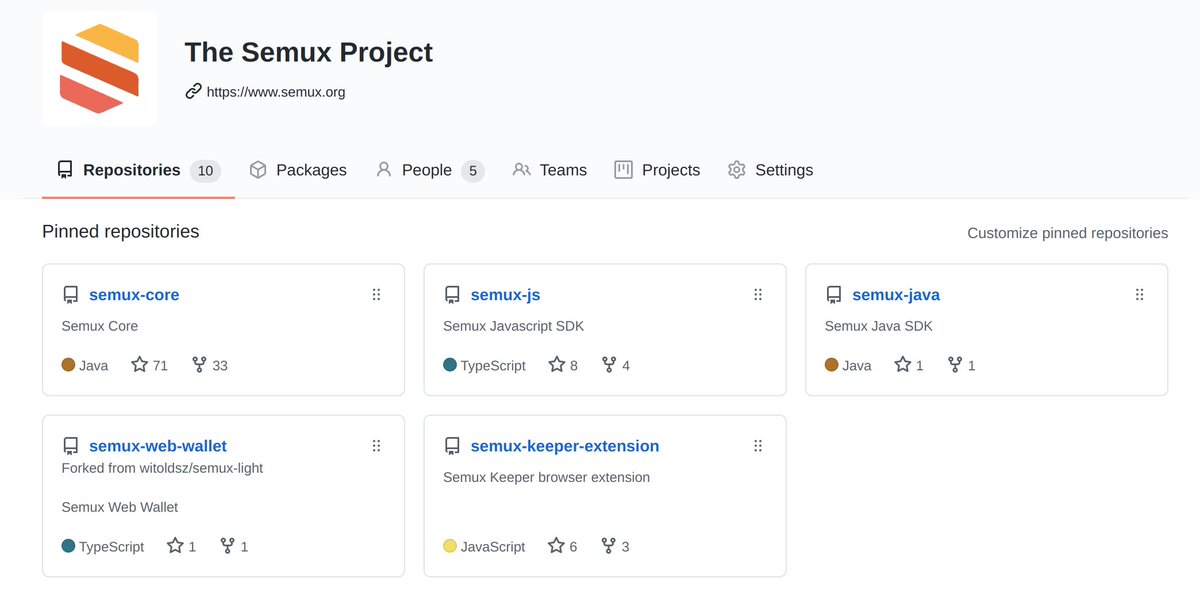This screenshot has height=613, width=1200.
Task: Click the drag handle on semux-java card
Action: [x=1139, y=295]
